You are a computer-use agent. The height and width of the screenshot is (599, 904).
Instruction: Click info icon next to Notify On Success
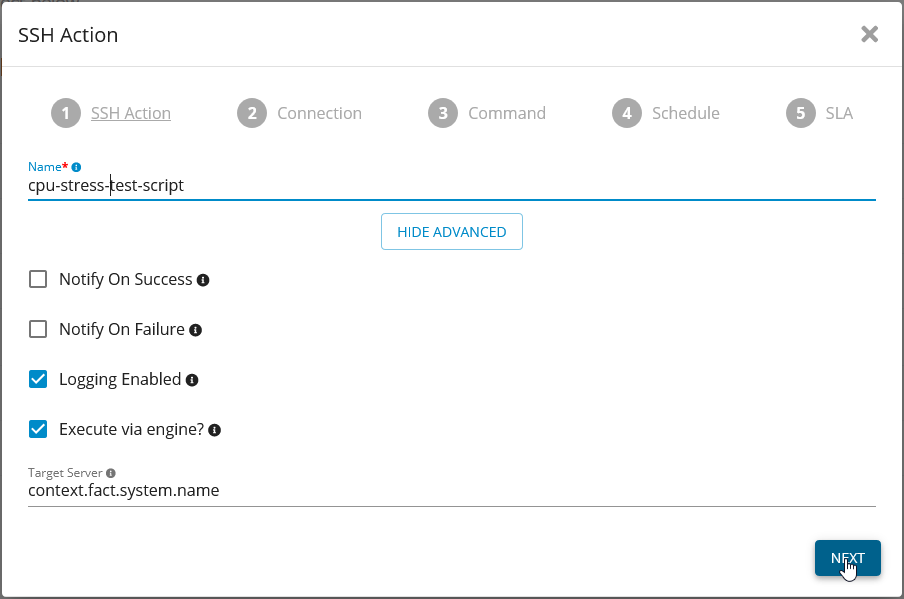tap(203, 280)
